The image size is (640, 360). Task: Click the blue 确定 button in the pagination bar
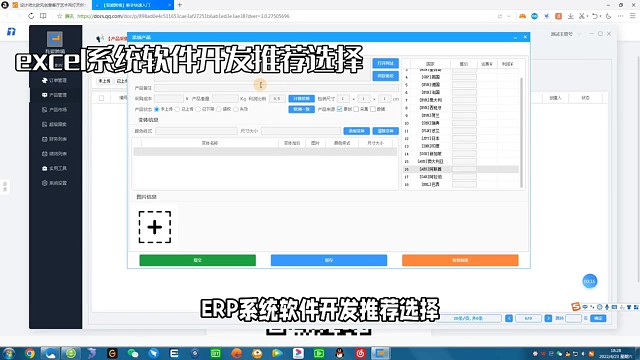(598, 318)
